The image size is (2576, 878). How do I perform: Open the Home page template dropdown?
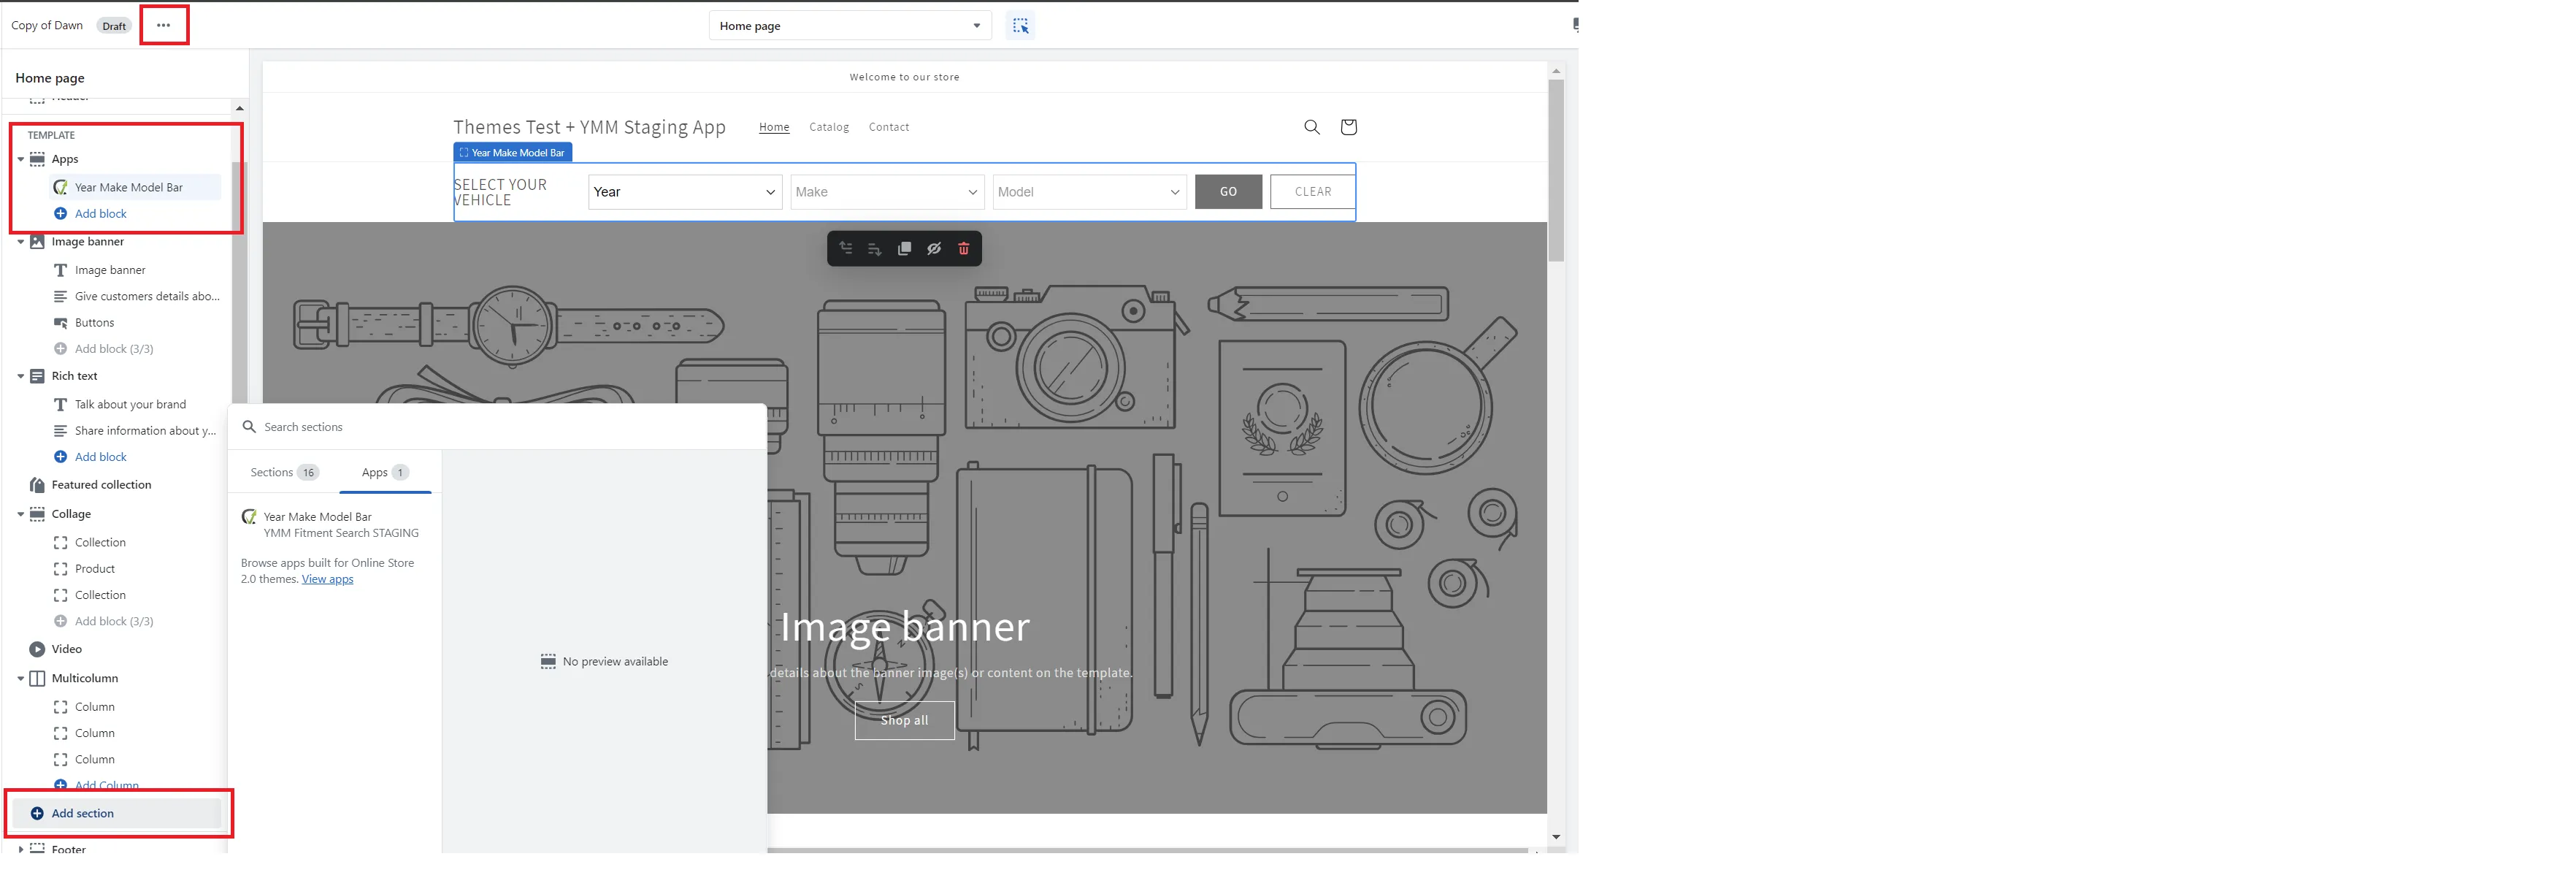pos(849,26)
